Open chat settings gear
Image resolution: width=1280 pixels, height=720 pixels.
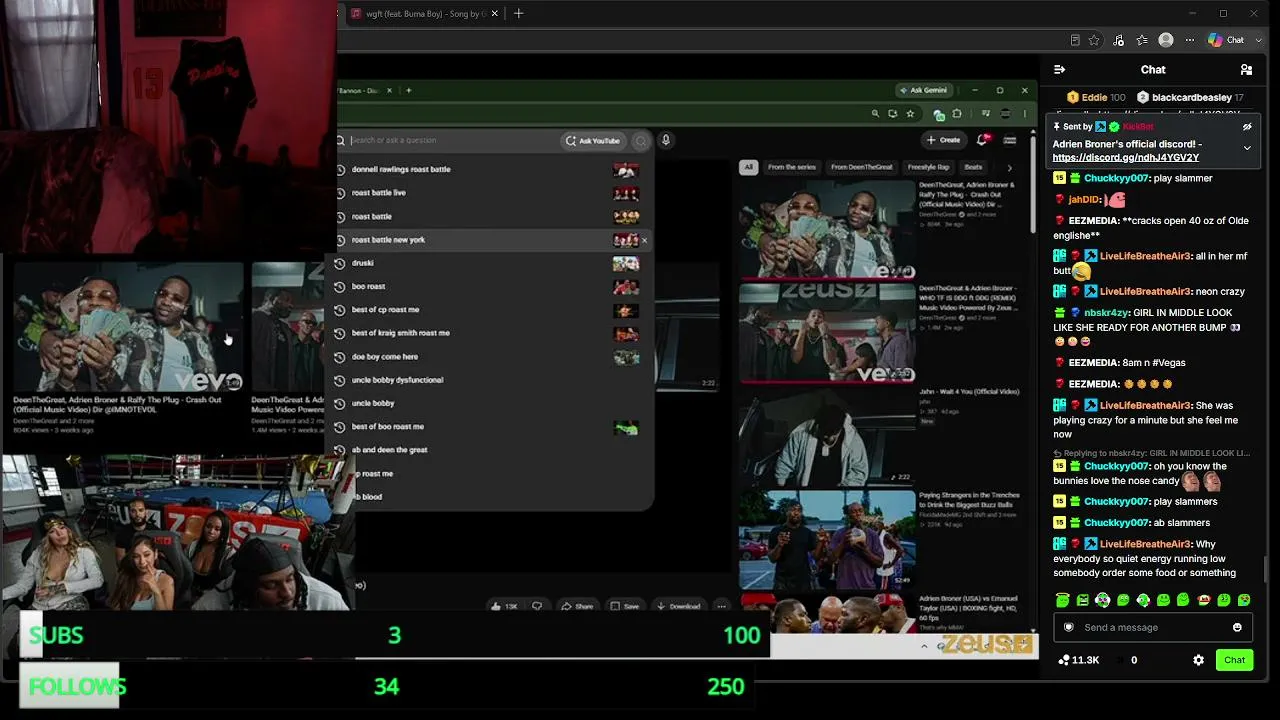click(x=1198, y=660)
